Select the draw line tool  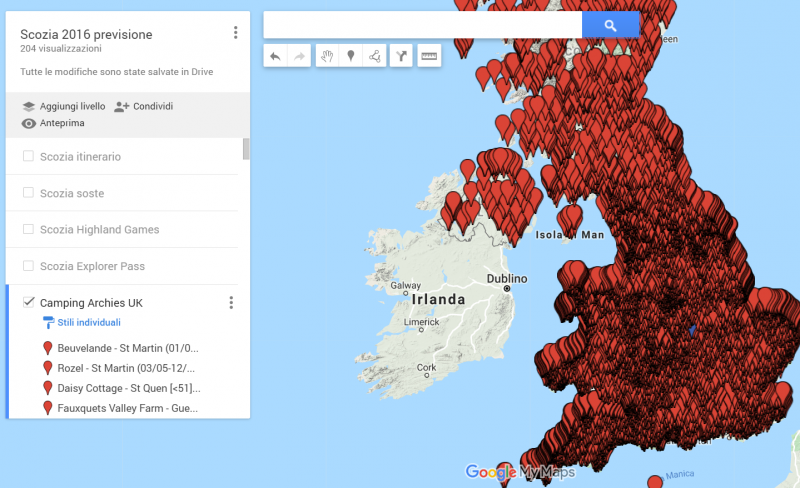pyautogui.click(x=374, y=57)
